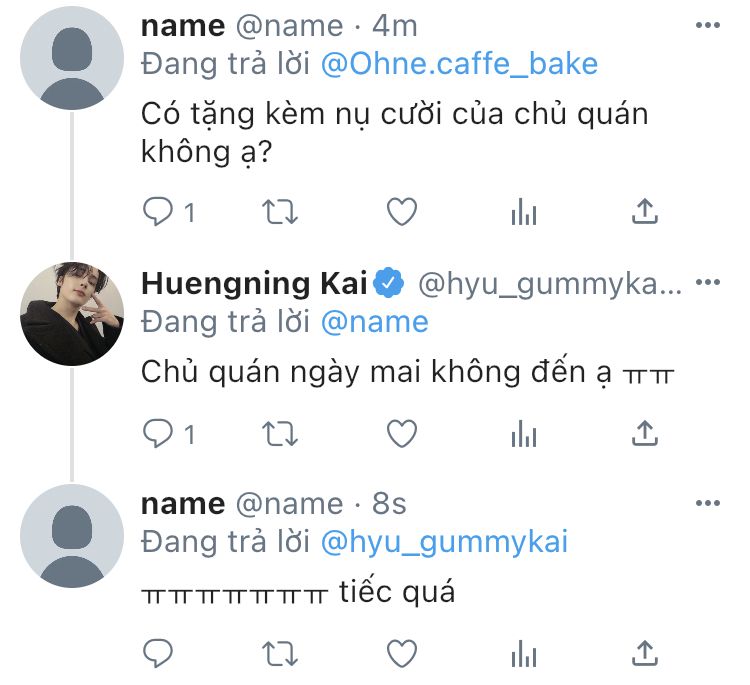The height and width of the screenshot is (685, 750).
Task: Share the "tiếc quá" tweet
Action: (646, 652)
